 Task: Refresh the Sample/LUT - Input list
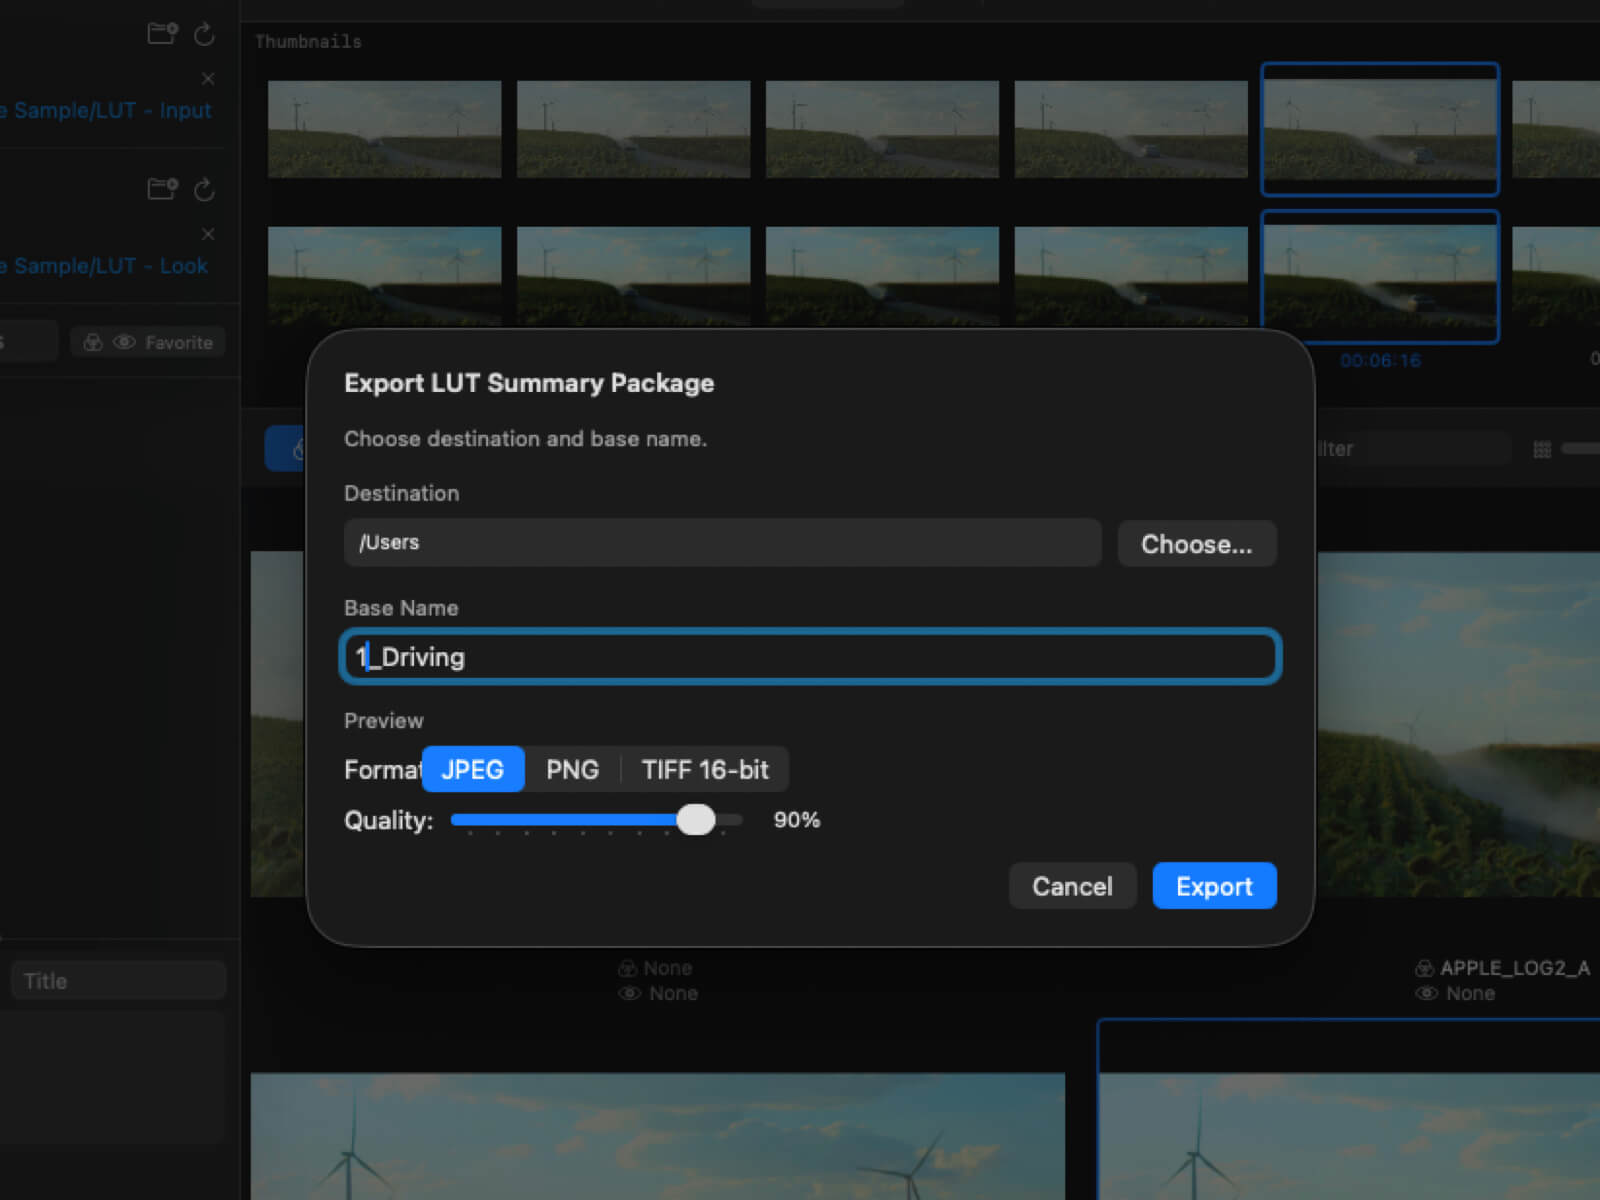point(204,33)
